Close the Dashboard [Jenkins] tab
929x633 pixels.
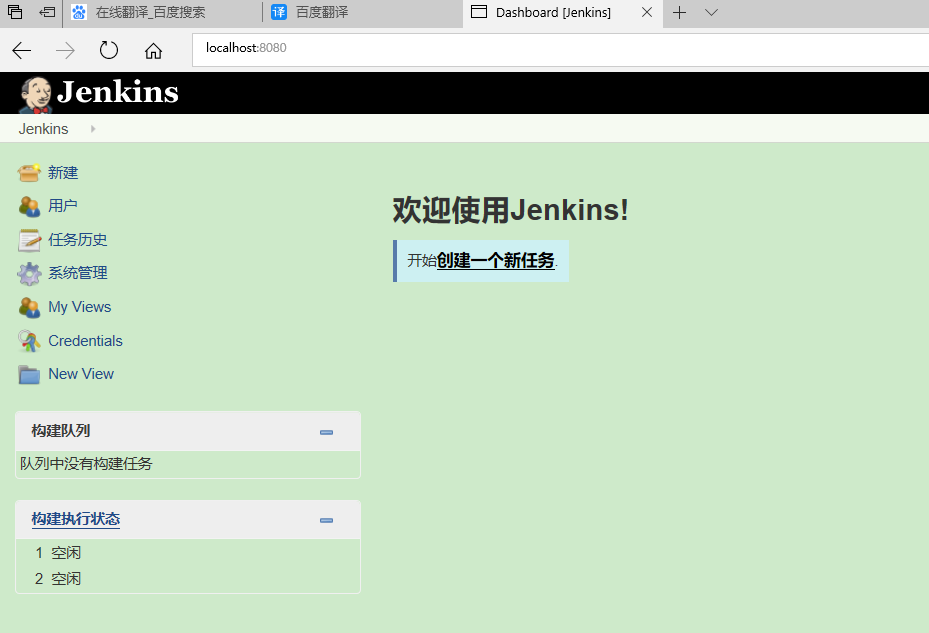(647, 12)
